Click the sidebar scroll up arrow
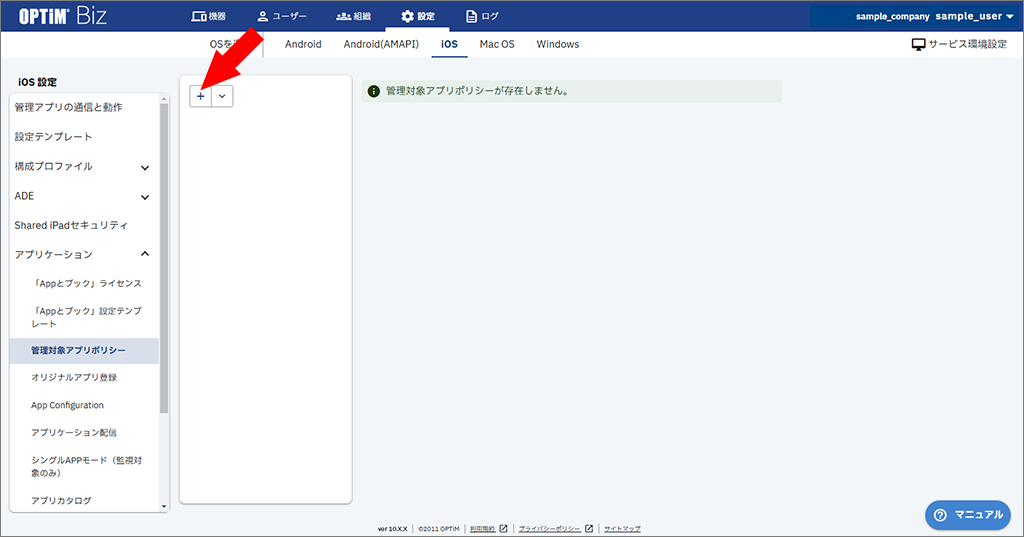The width and height of the screenshot is (1024, 537). (x=164, y=99)
